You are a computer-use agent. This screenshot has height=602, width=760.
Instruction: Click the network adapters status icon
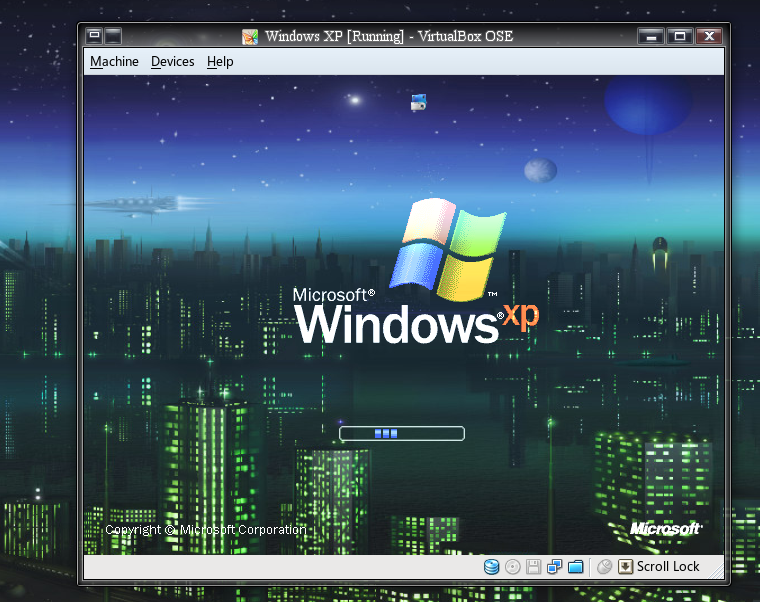pyautogui.click(x=554, y=567)
